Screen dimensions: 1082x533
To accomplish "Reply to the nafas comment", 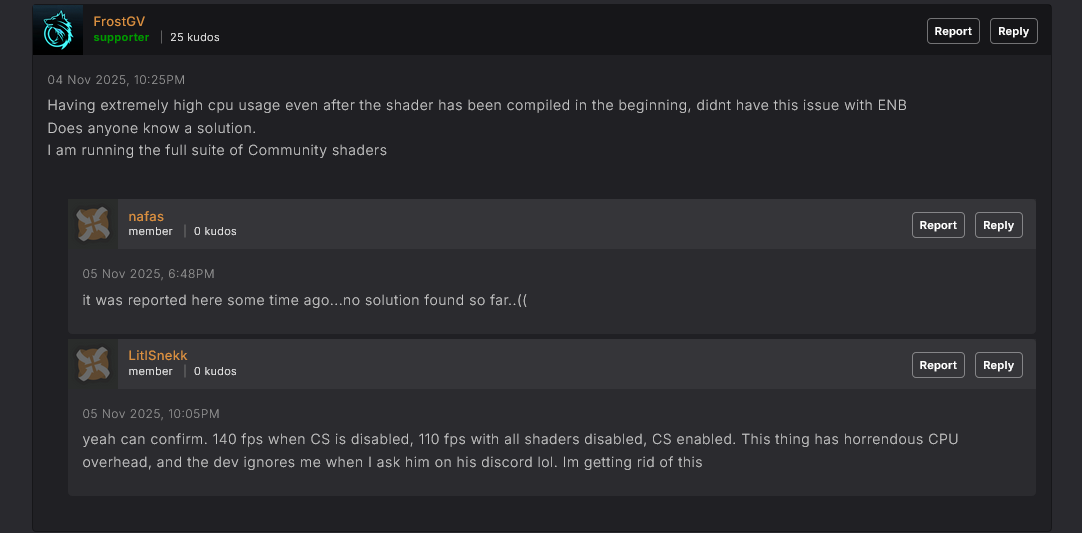I will 998,225.
